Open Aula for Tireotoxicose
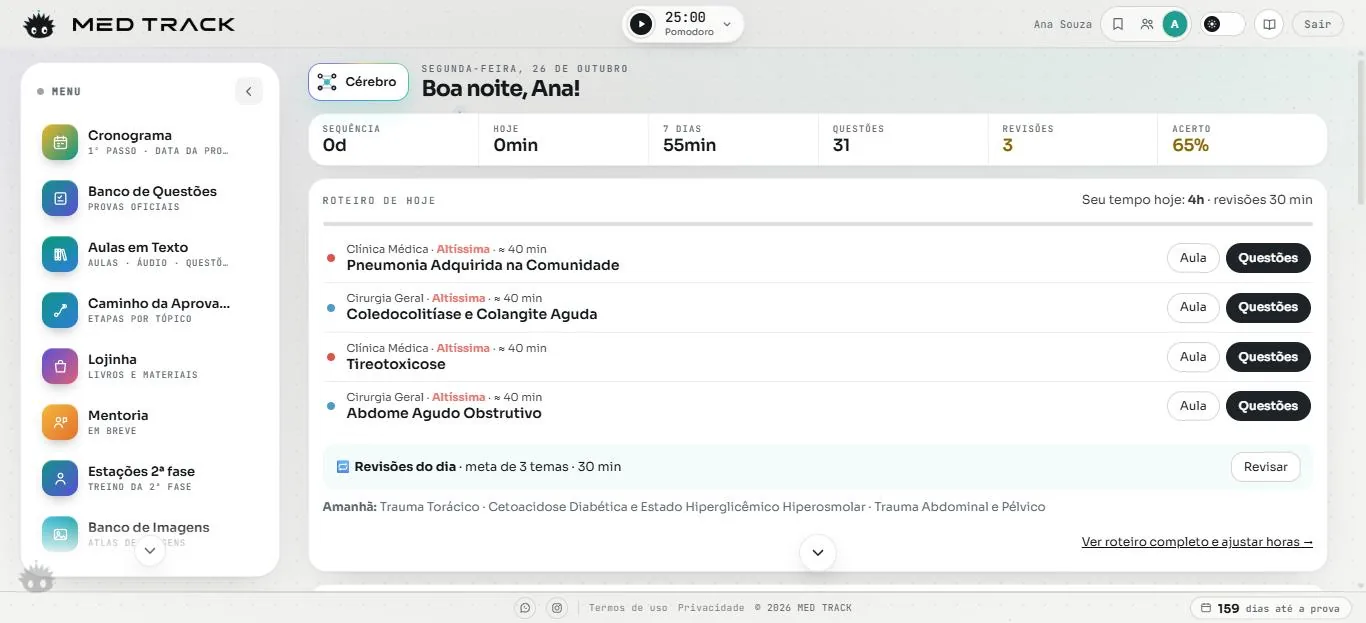 (x=1193, y=357)
